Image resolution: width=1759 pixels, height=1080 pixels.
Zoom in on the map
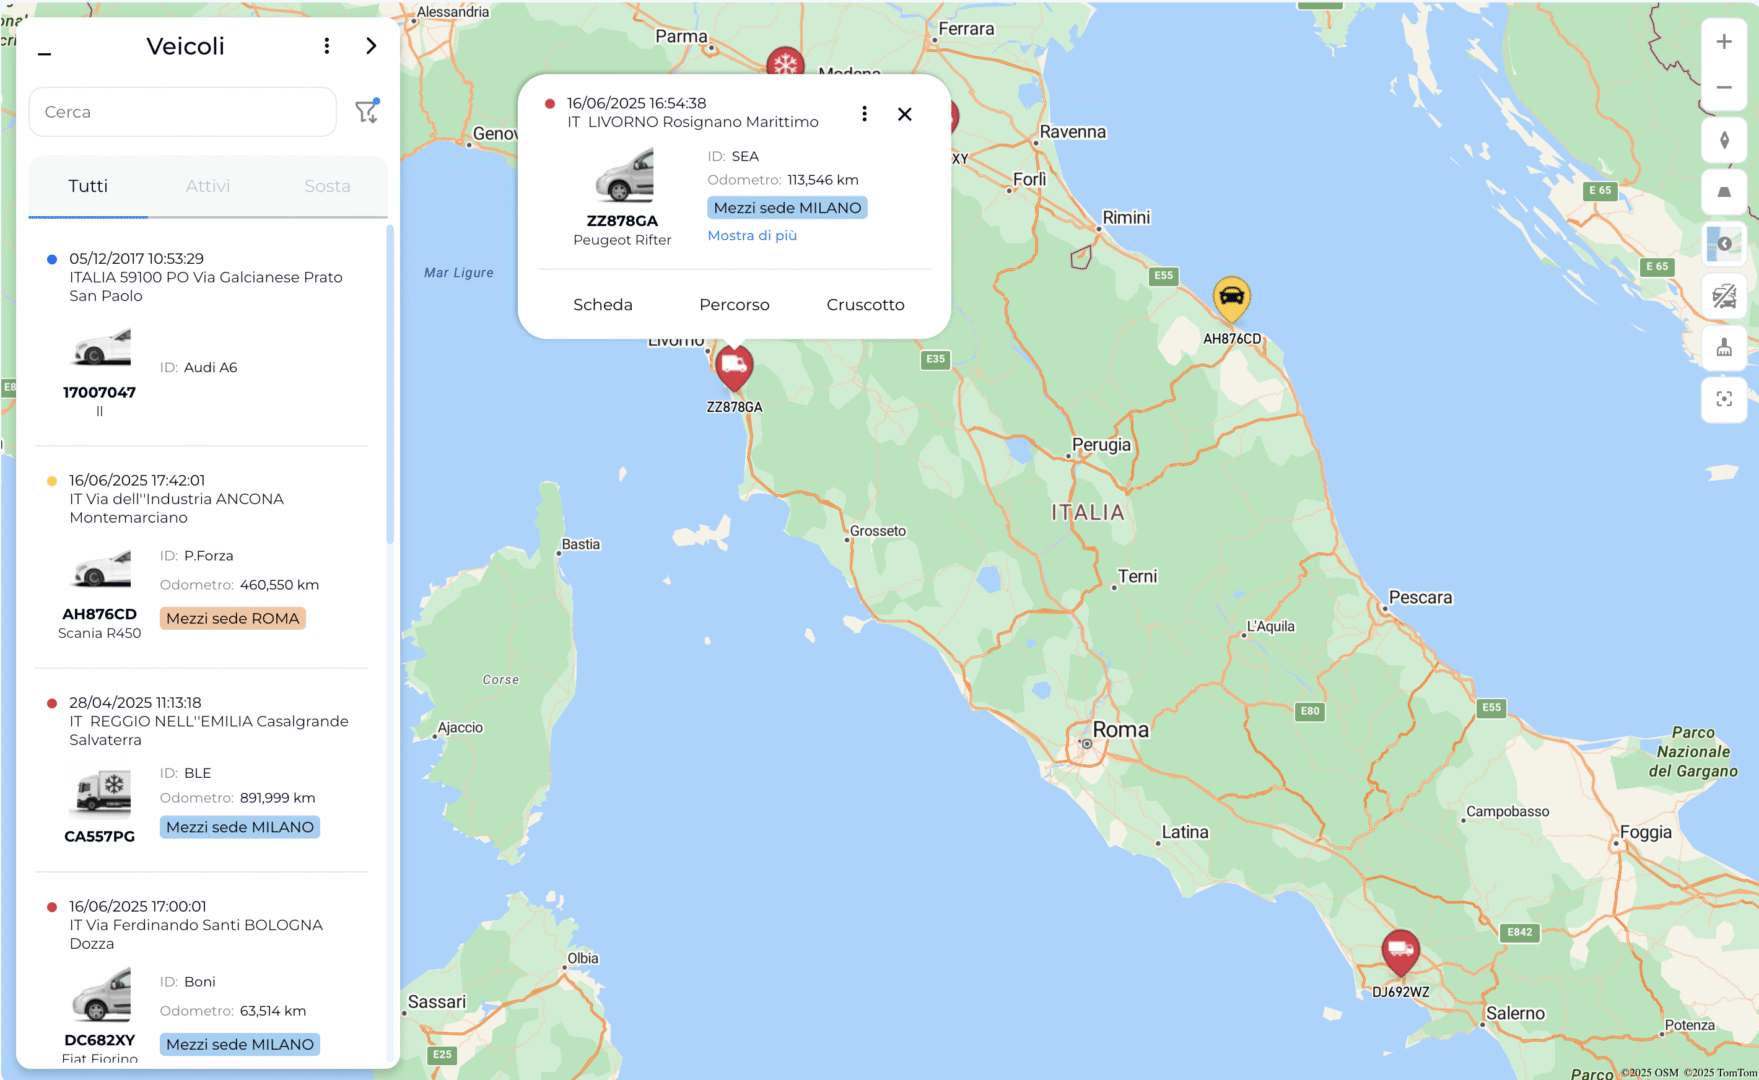(x=1724, y=42)
